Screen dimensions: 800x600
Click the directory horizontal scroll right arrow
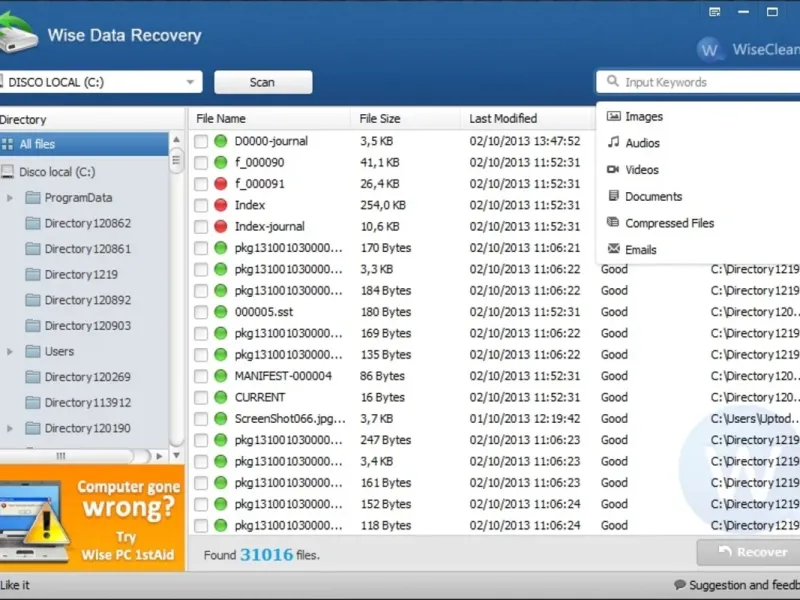click(x=159, y=456)
